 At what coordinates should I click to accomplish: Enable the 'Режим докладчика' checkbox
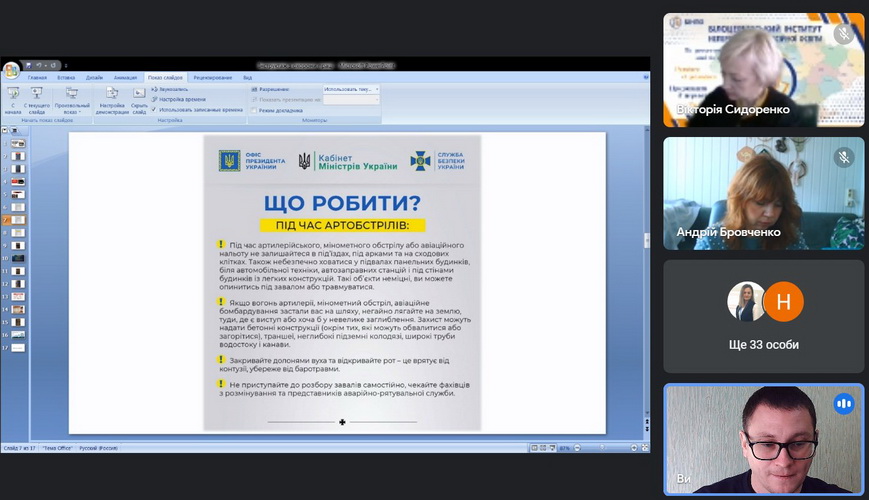[x=254, y=110]
